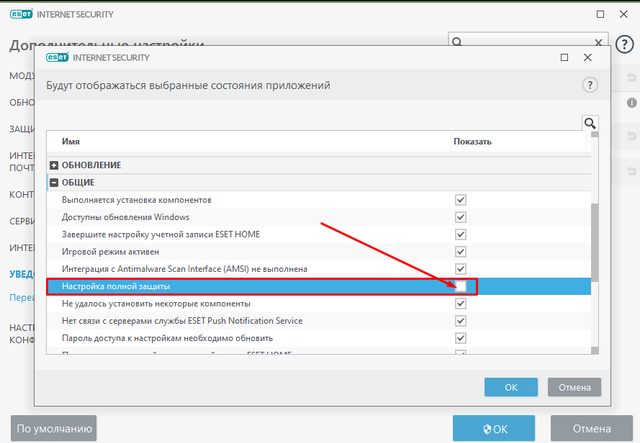The width and height of the screenshot is (640, 443).
Task: Click shield OK button in background window
Action: pos(494,429)
